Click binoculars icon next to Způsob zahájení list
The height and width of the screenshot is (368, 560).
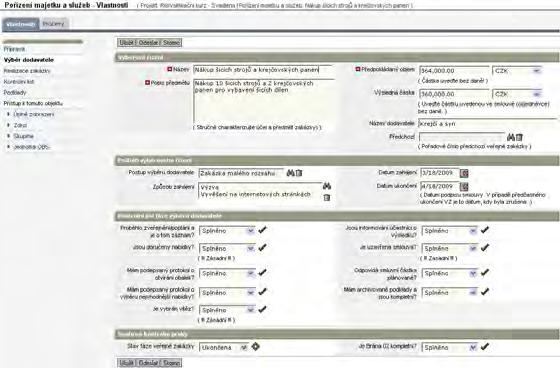(x=327, y=186)
